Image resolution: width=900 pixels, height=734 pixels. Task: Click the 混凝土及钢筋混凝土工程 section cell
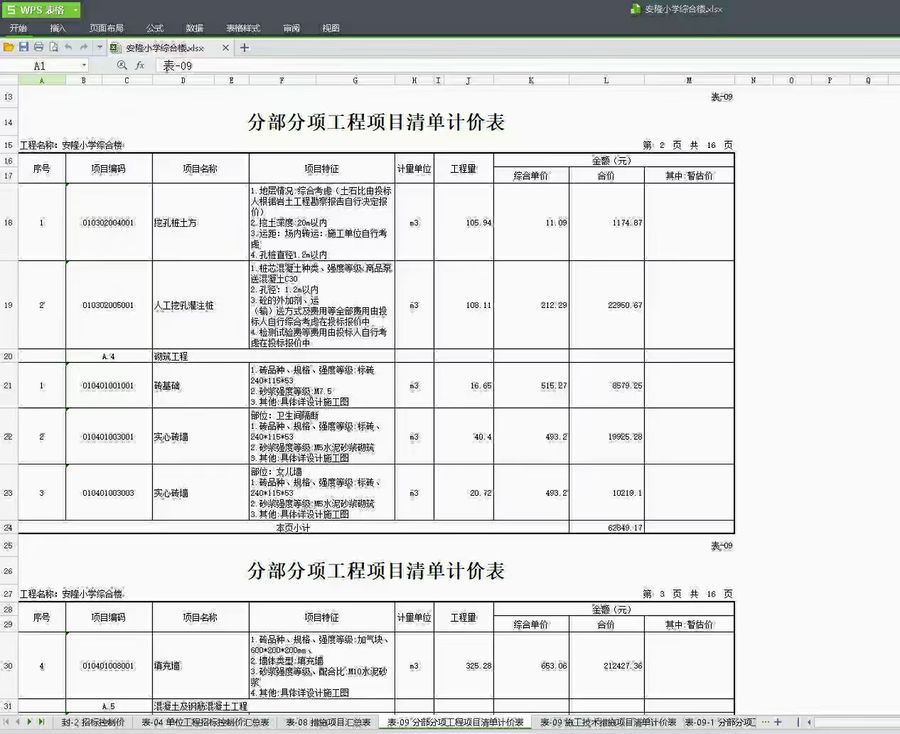coord(200,706)
